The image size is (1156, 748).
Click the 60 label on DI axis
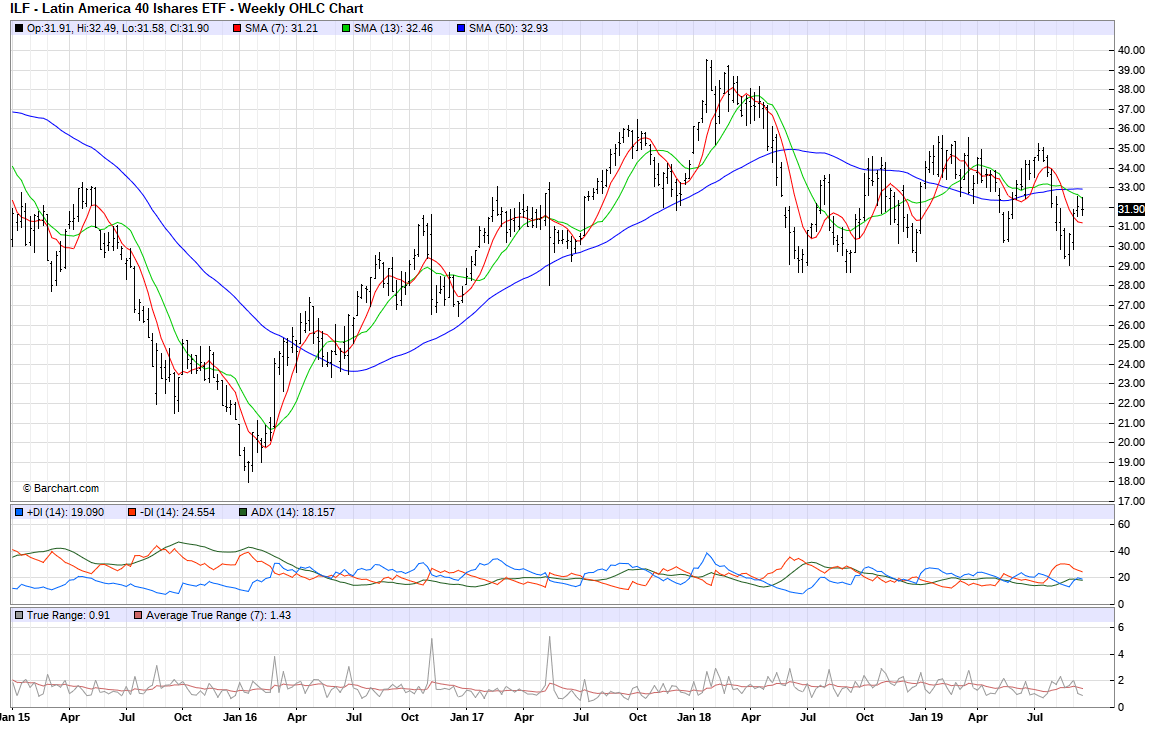pos(1124,525)
